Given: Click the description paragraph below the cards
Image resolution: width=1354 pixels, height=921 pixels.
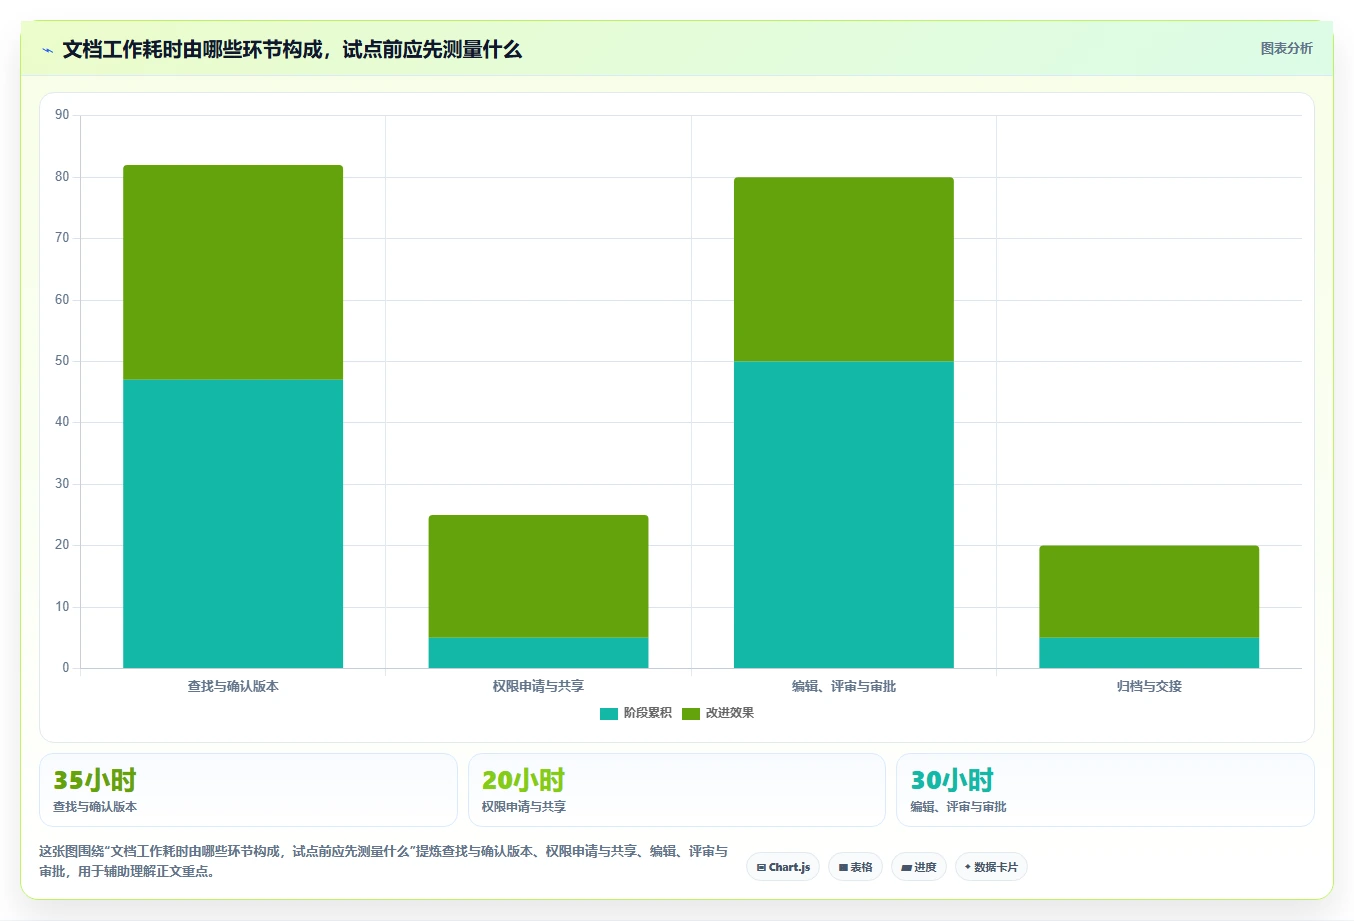Looking at the screenshot, I should tap(384, 861).
